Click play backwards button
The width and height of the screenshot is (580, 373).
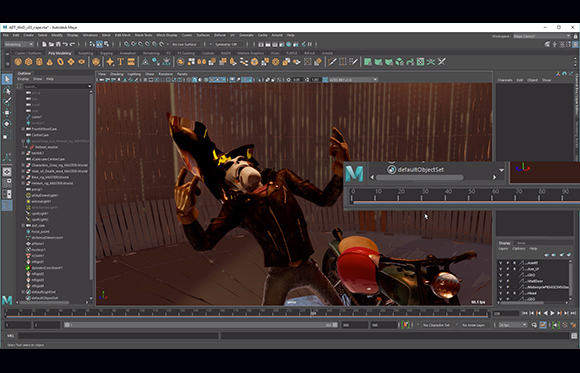coord(546,313)
